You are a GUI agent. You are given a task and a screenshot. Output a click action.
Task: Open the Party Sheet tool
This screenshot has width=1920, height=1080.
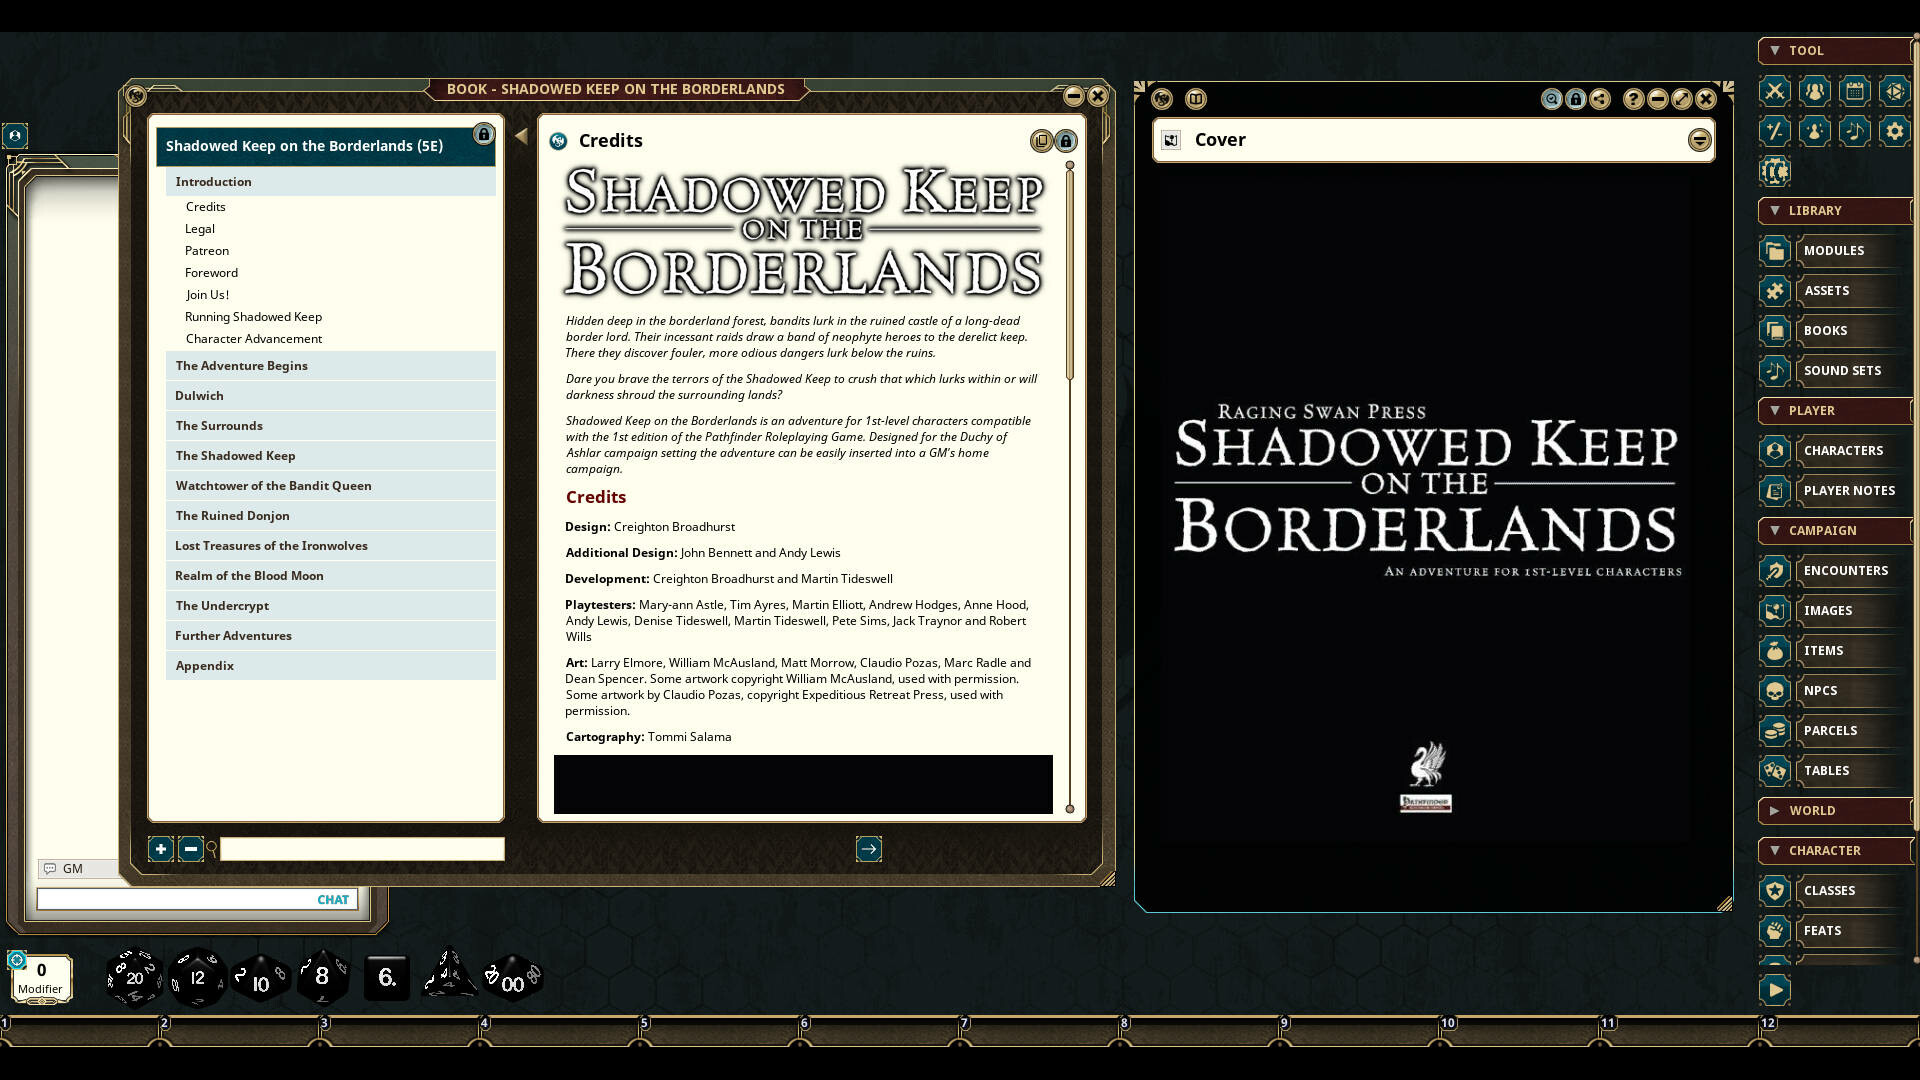tap(1814, 91)
